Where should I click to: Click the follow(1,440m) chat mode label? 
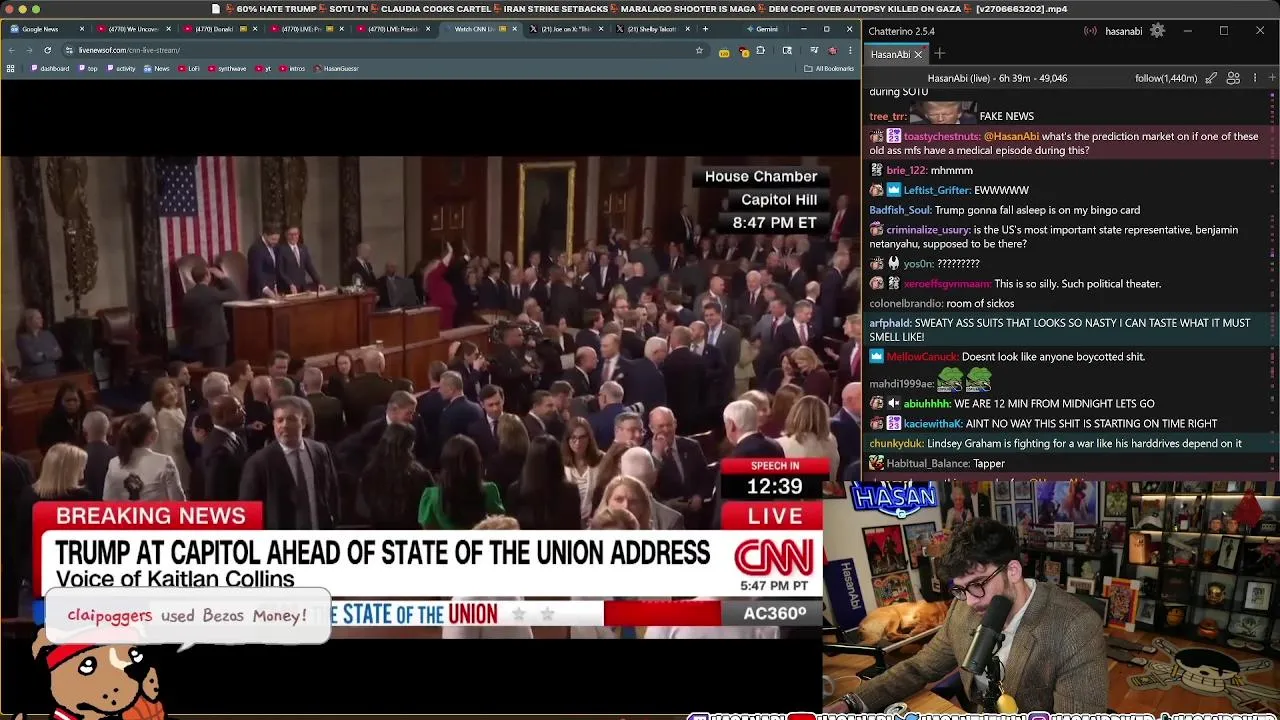1166,78
